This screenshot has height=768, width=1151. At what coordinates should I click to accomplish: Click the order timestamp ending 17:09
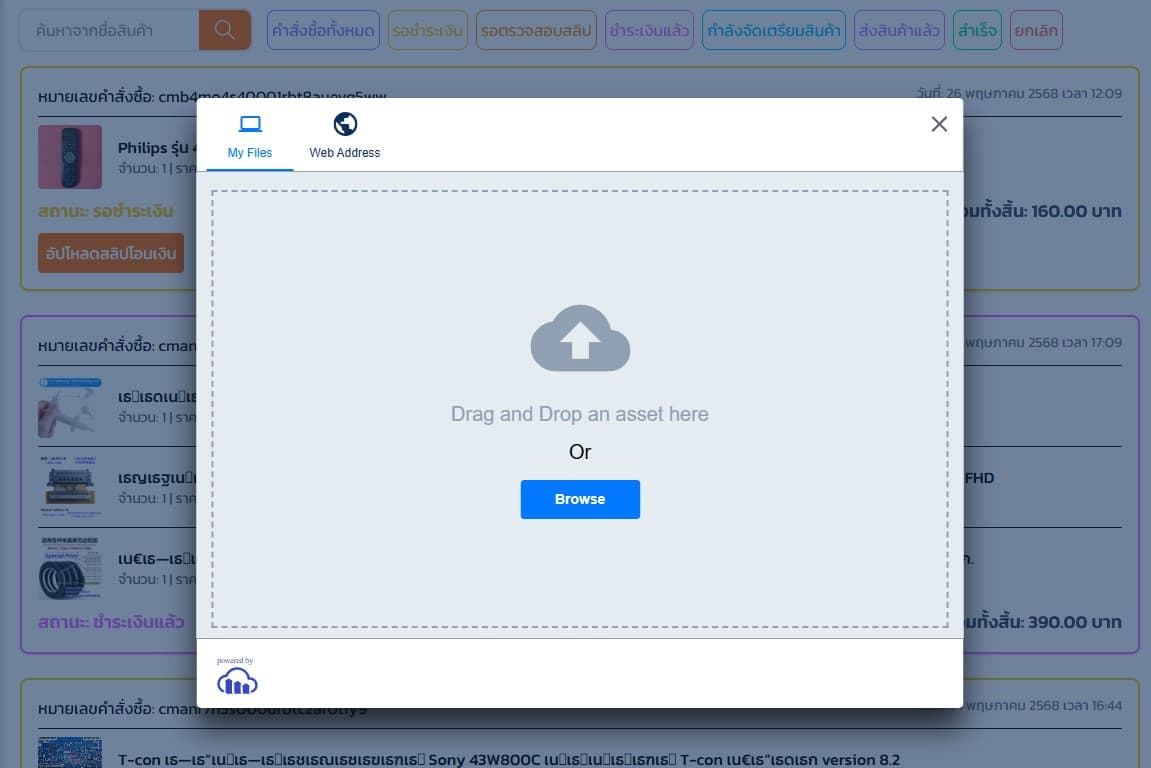pyautogui.click(x=1043, y=343)
